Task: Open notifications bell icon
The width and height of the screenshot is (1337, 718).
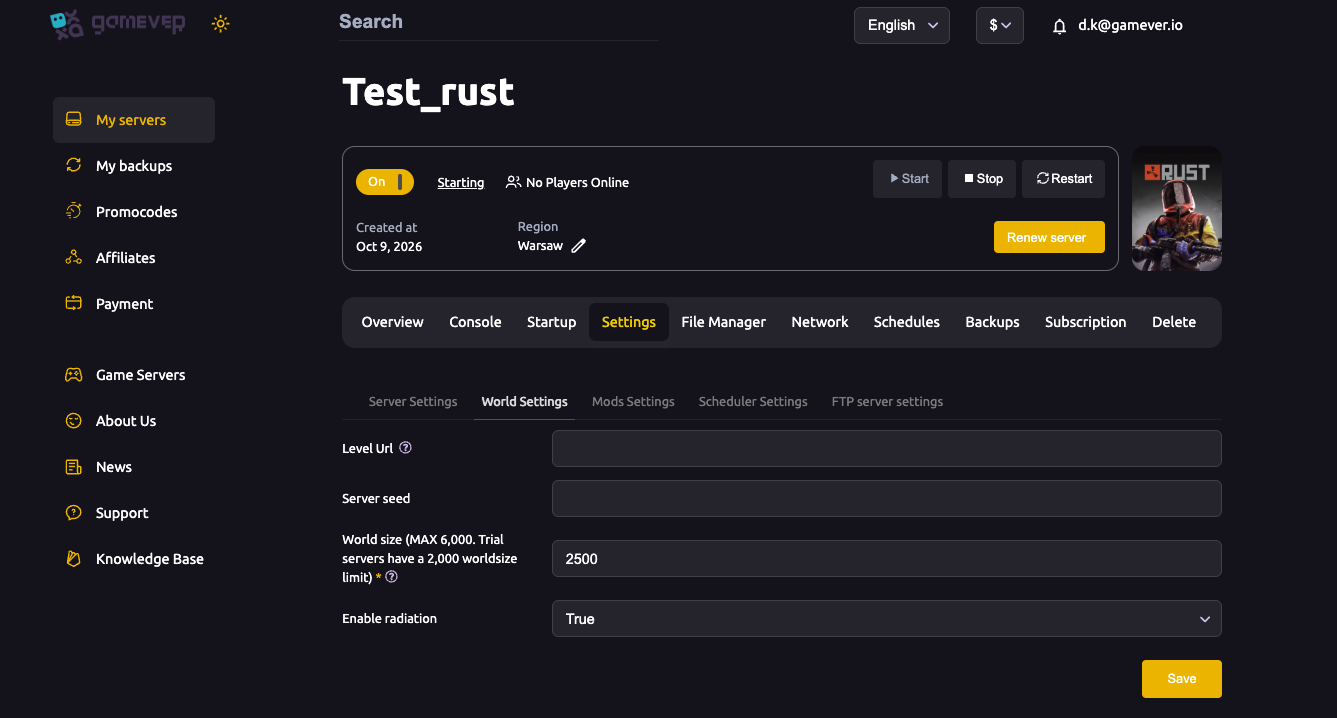Action: [1060, 27]
